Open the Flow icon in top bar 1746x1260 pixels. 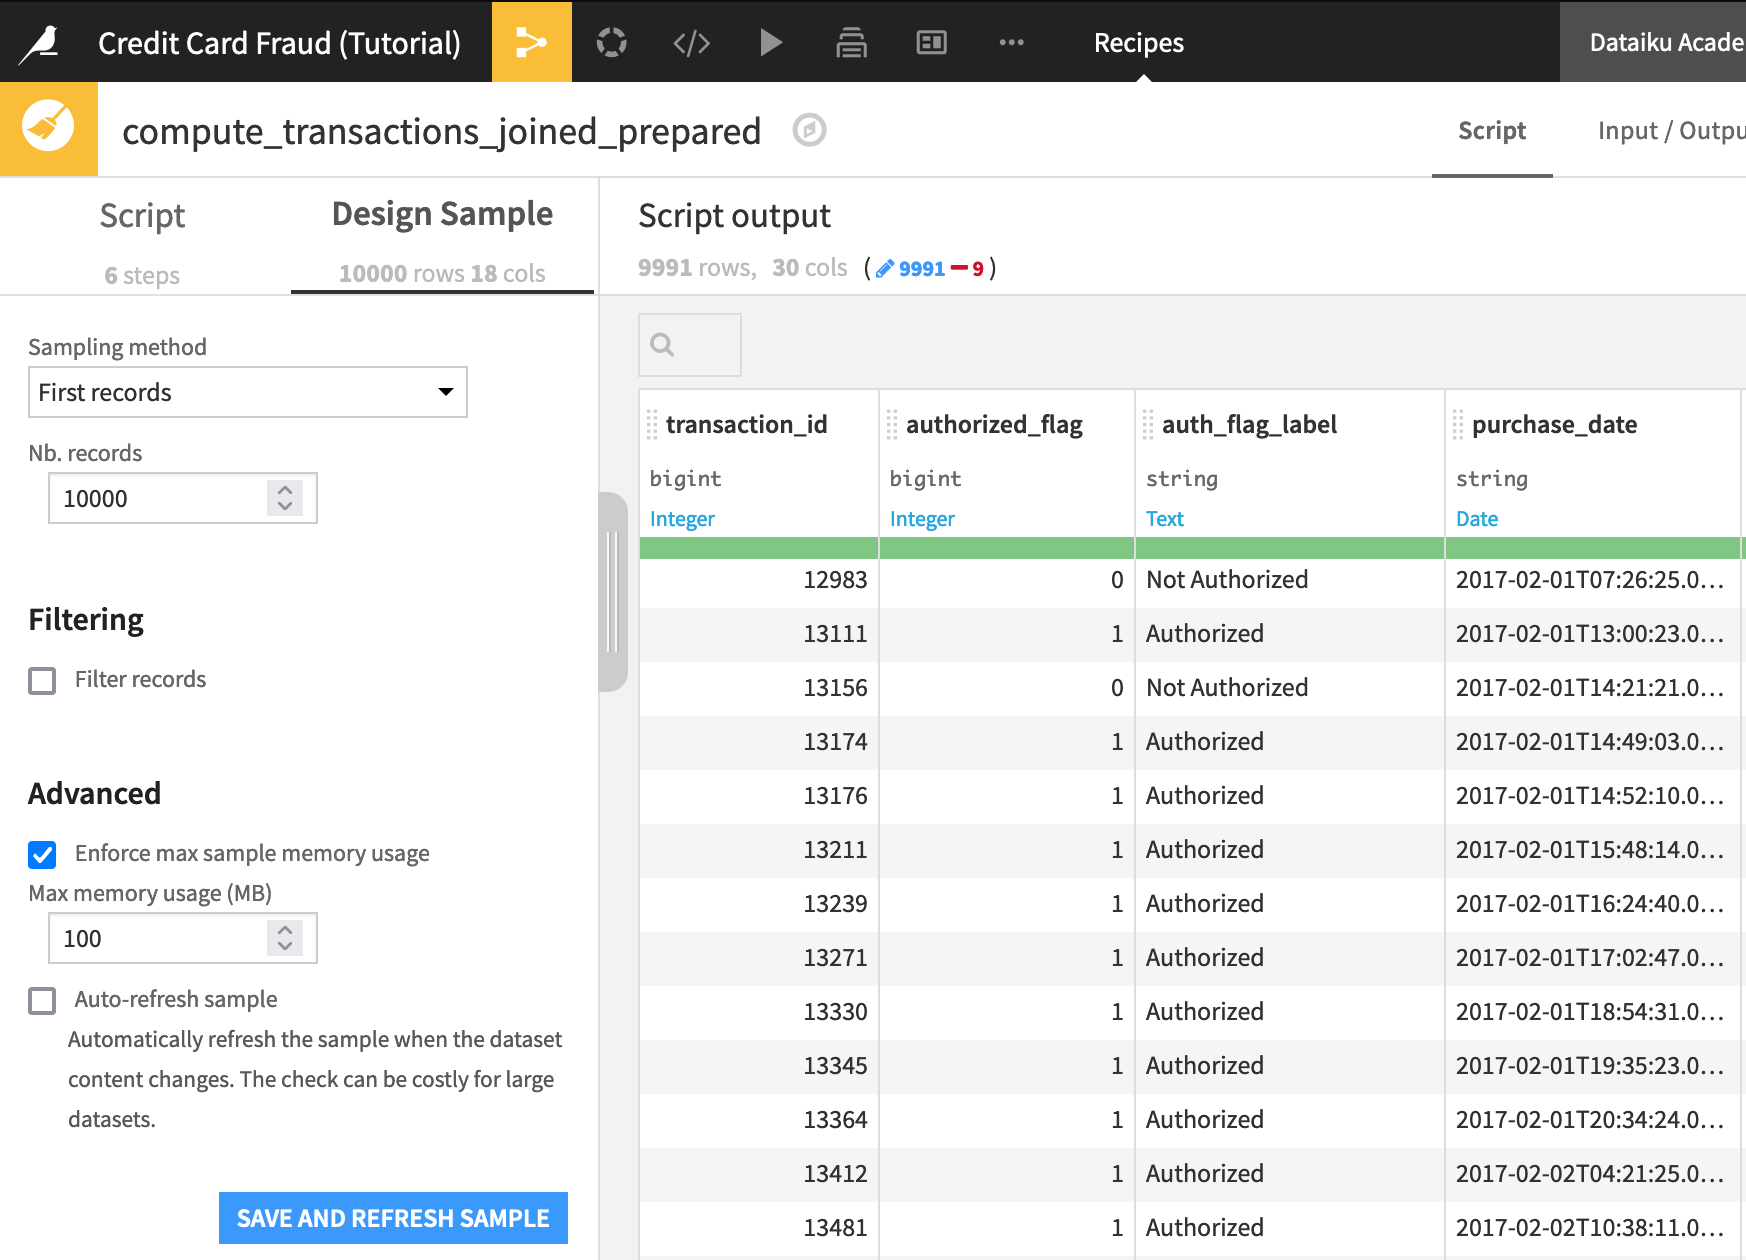point(531,42)
